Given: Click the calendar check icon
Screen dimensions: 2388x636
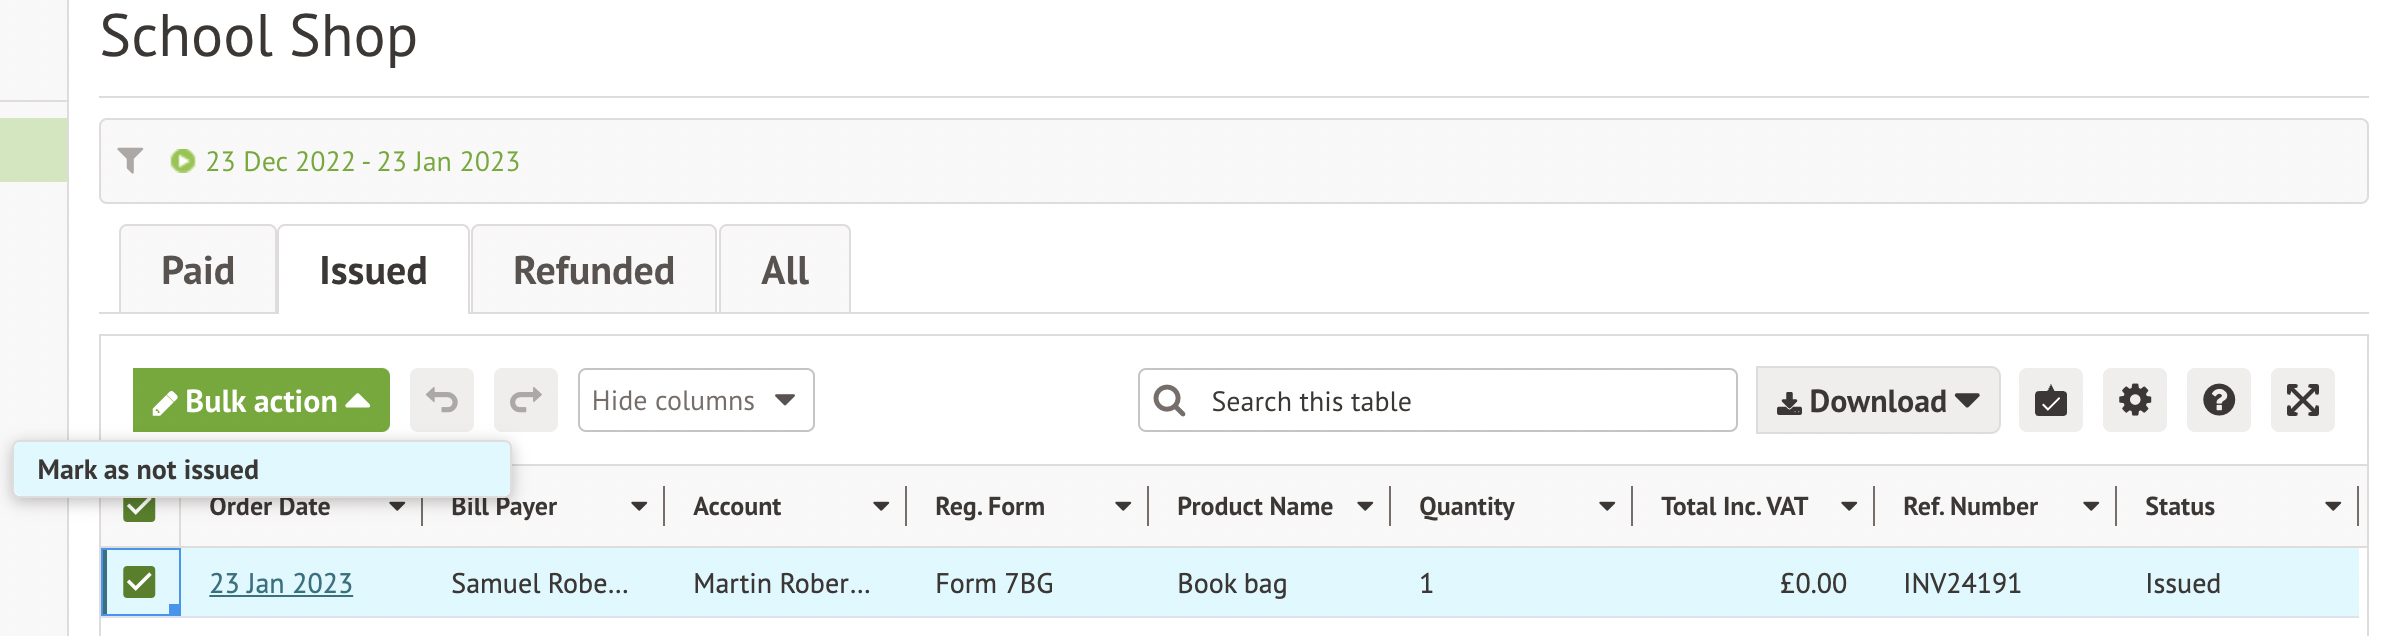Looking at the screenshot, I should point(2050,400).
